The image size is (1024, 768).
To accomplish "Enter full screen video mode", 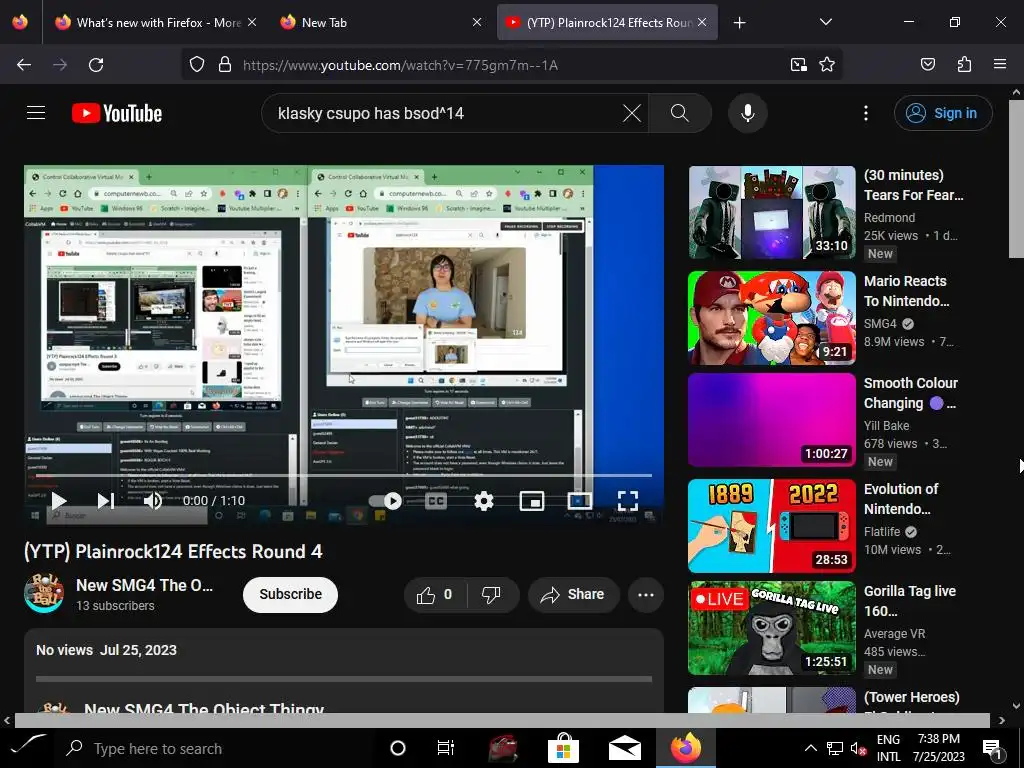I will click(x=628, y=501).
